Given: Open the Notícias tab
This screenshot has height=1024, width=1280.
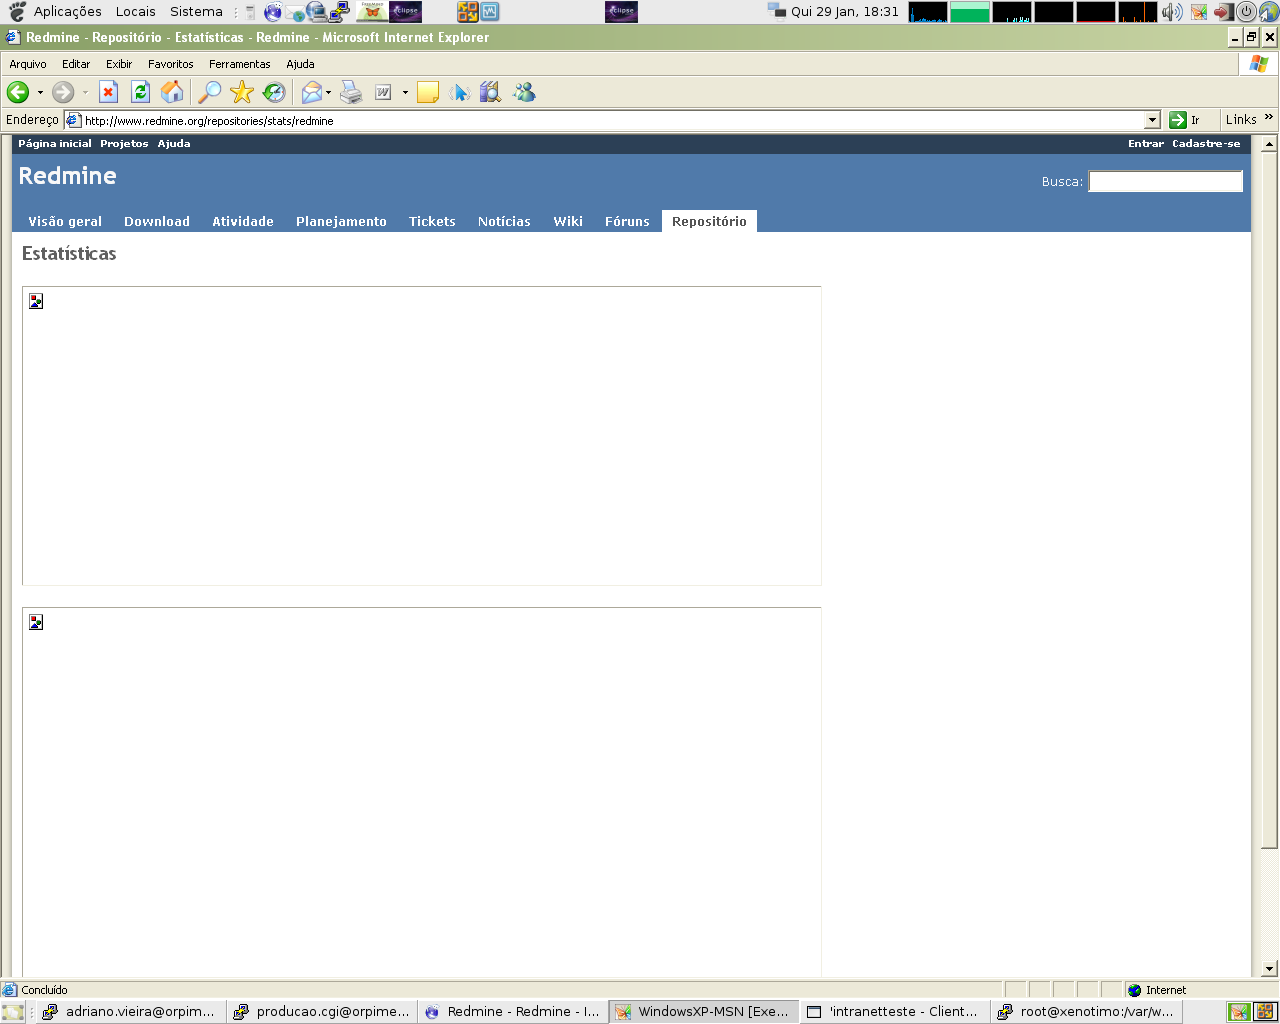Looking at the screenshot, I should click(504, 221).
